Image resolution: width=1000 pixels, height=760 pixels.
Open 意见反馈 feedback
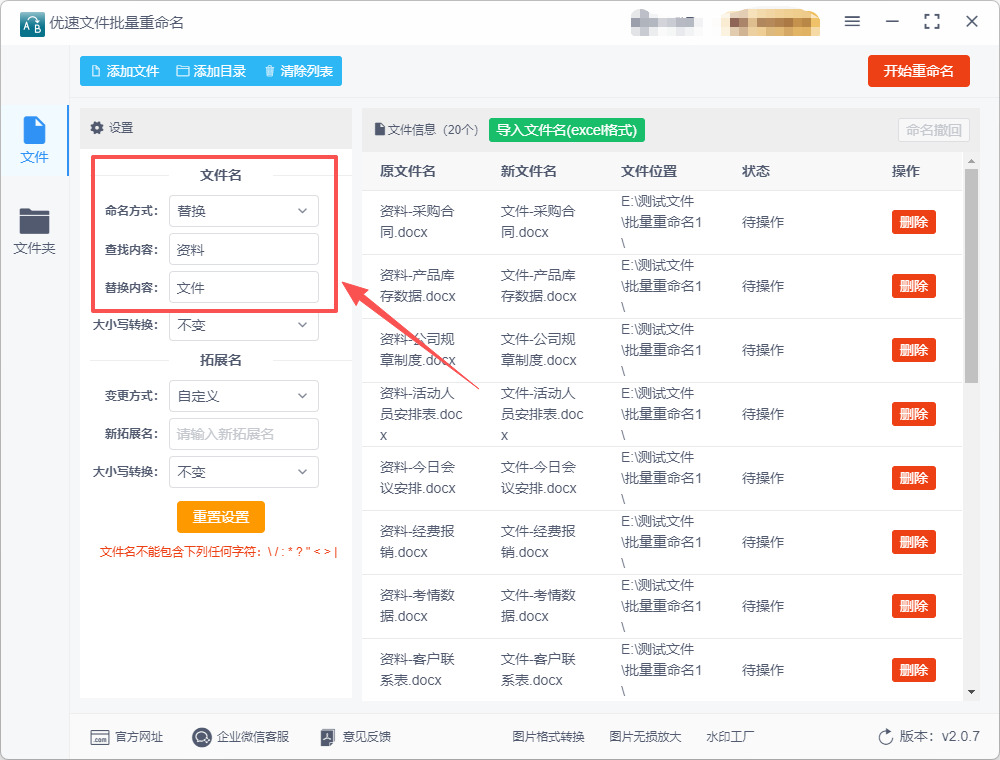(x=355, y=737)
